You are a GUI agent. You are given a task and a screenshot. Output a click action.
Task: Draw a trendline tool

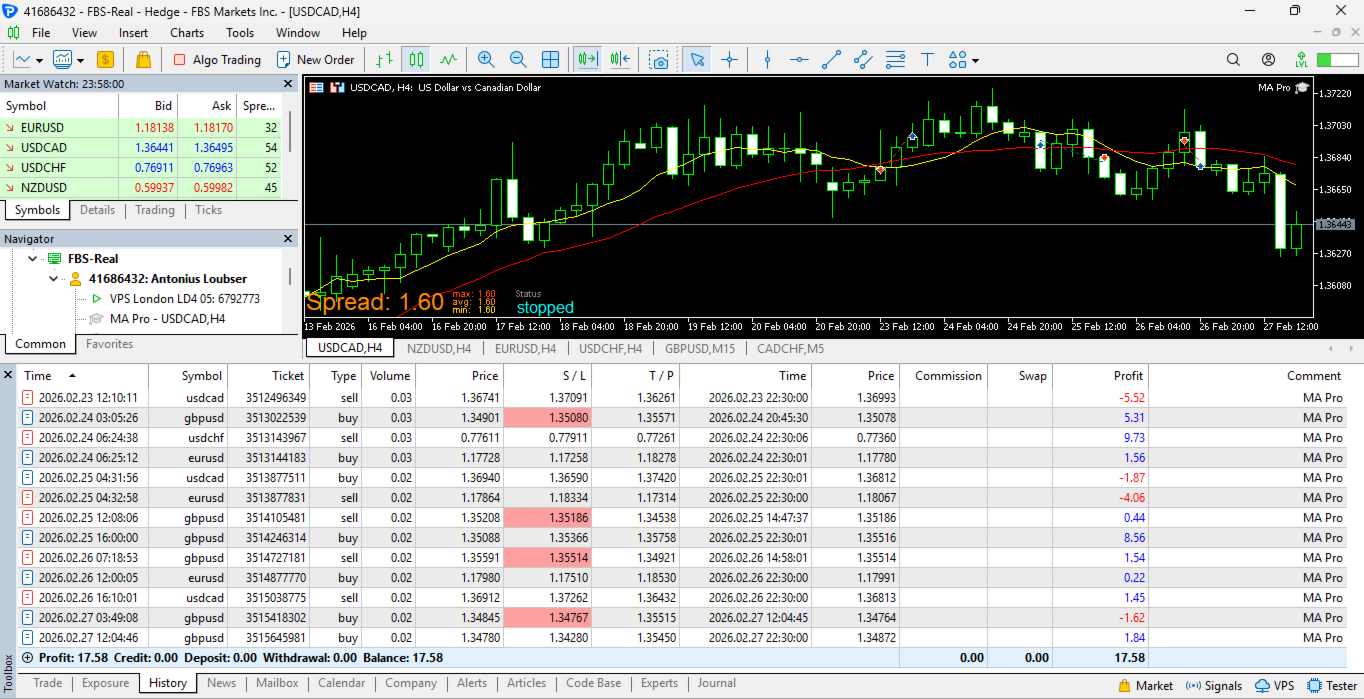click(831, 60)
